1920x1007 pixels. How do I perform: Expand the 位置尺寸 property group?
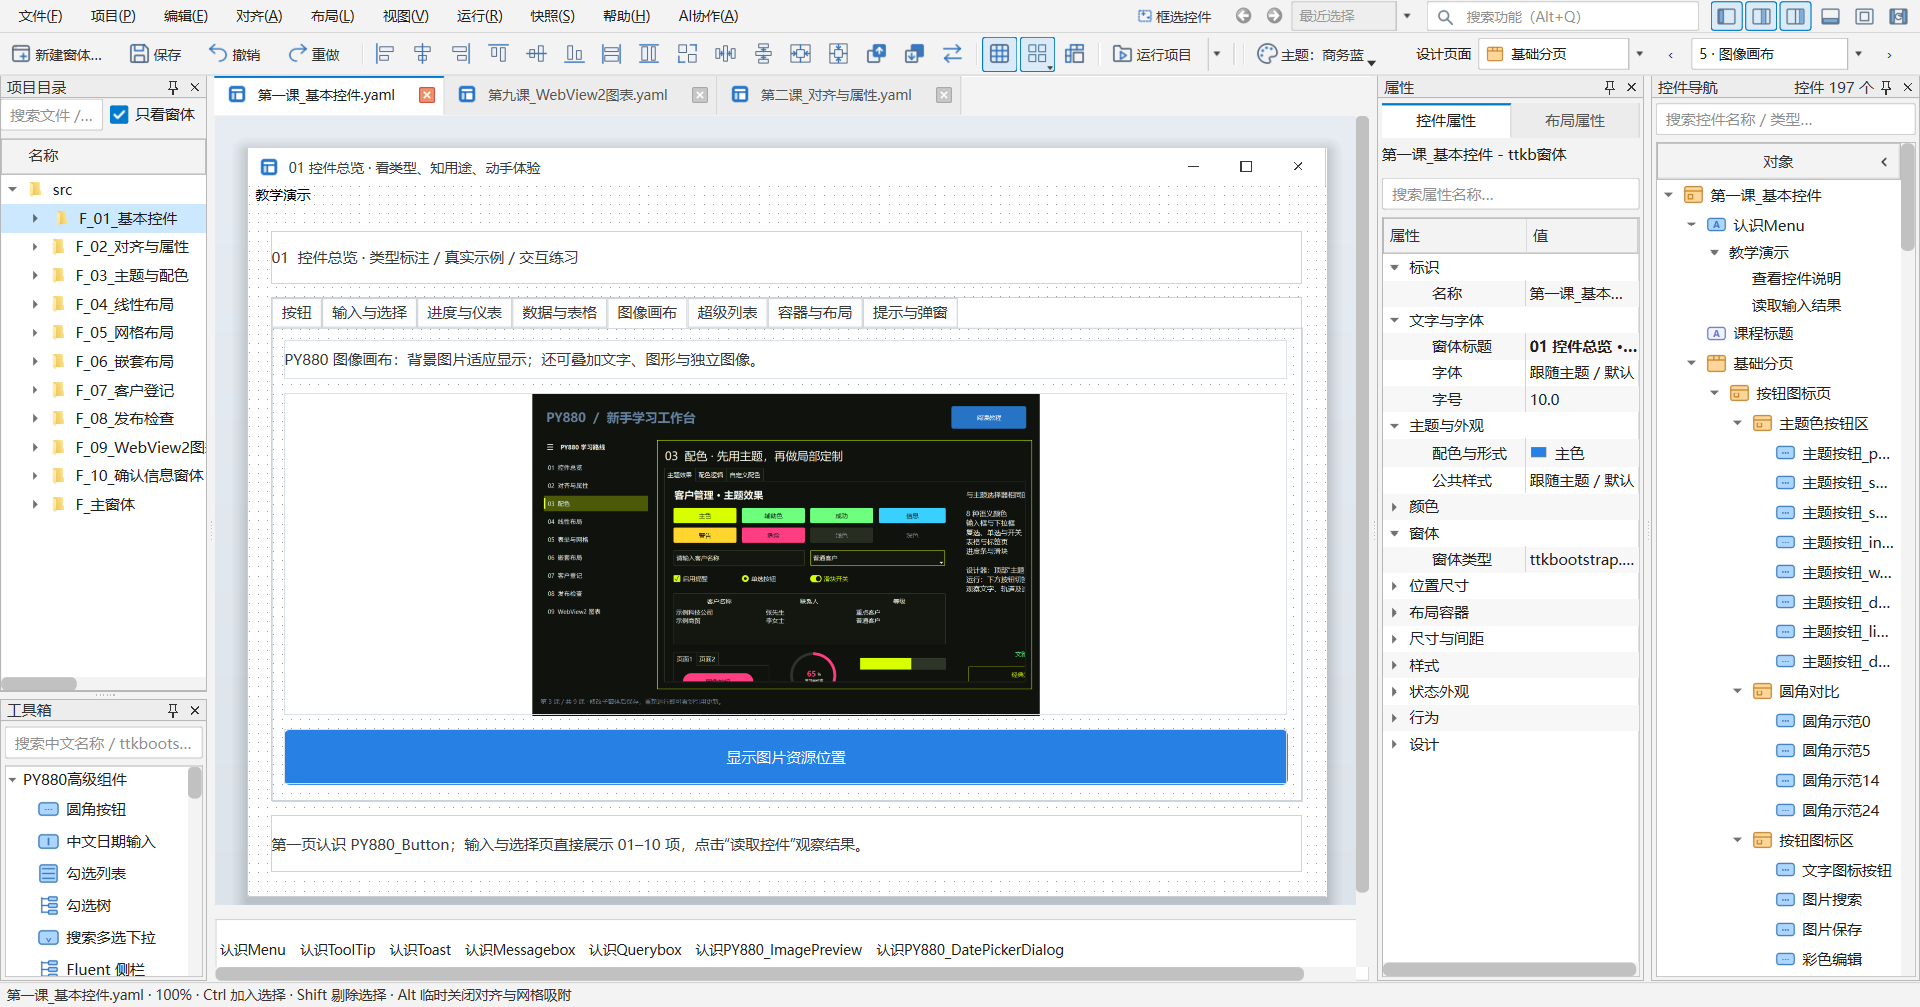click(x=1395, y=586)
